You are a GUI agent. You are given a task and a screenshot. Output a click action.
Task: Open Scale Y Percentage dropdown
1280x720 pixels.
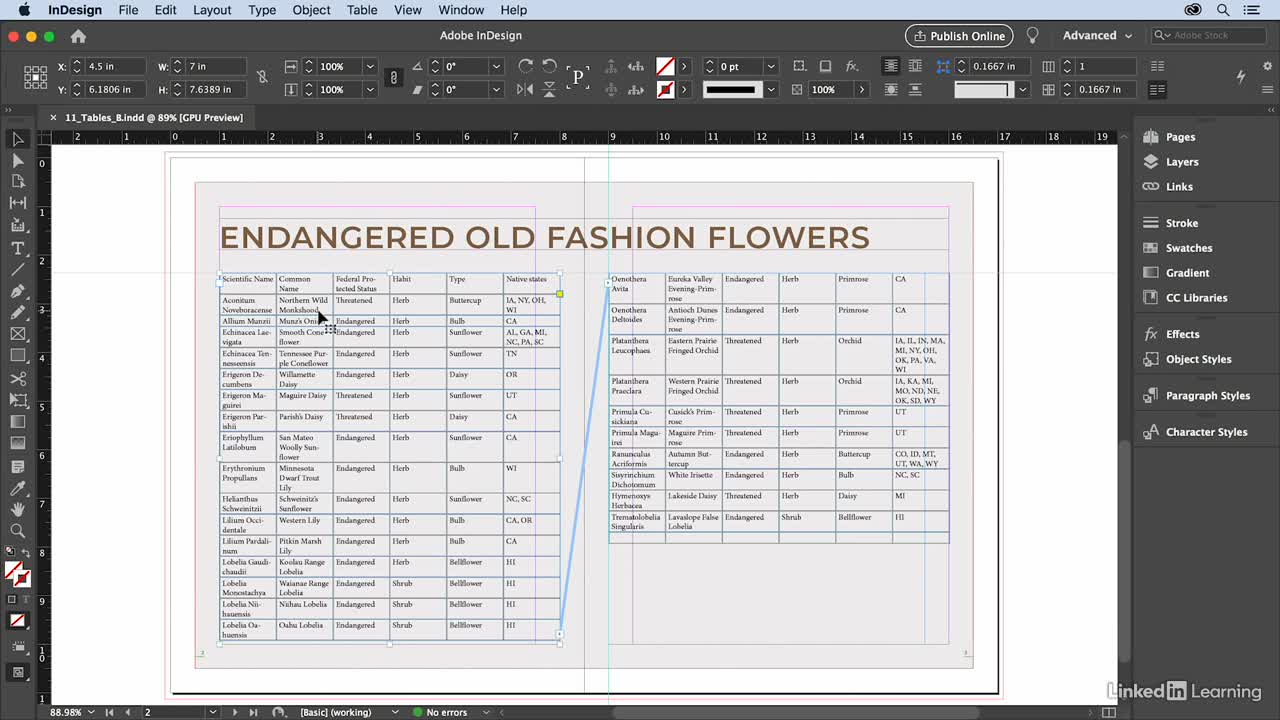[x=370, y=89]
